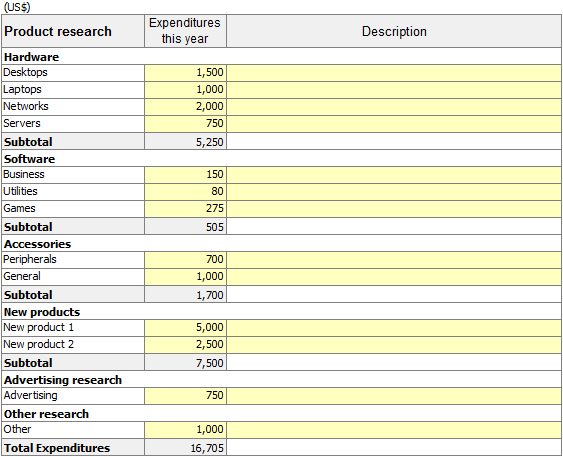
Task: Select the Total Expenditures value 16,705
Action: (x=185, y=447)
